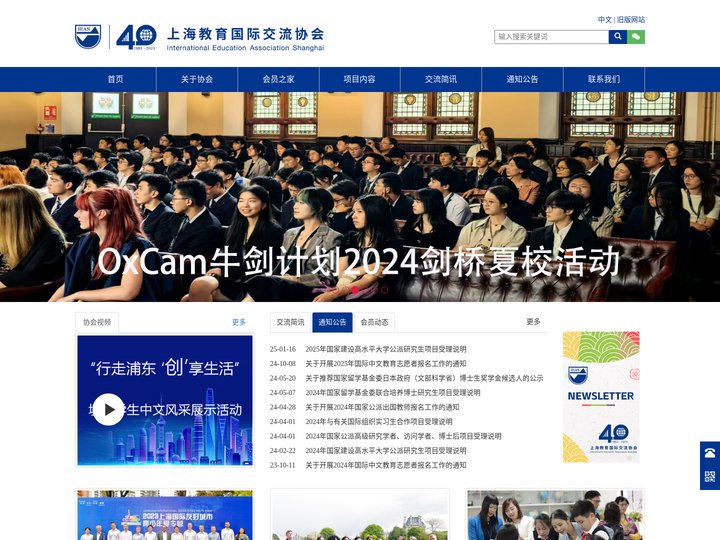The height and width of the screenshot is (540, 720).
Task: Click the 24-04-28 date entry
Action: pos(283,407)
